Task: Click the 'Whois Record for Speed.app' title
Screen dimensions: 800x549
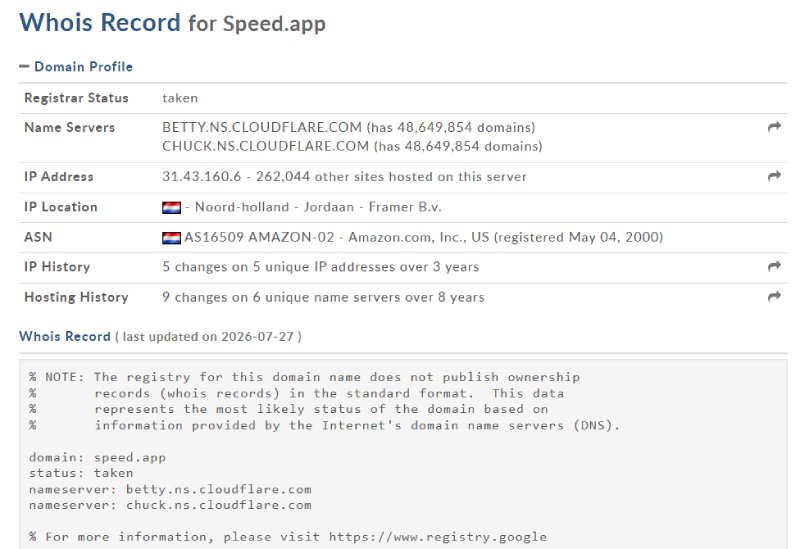Action: coord(172,23)
